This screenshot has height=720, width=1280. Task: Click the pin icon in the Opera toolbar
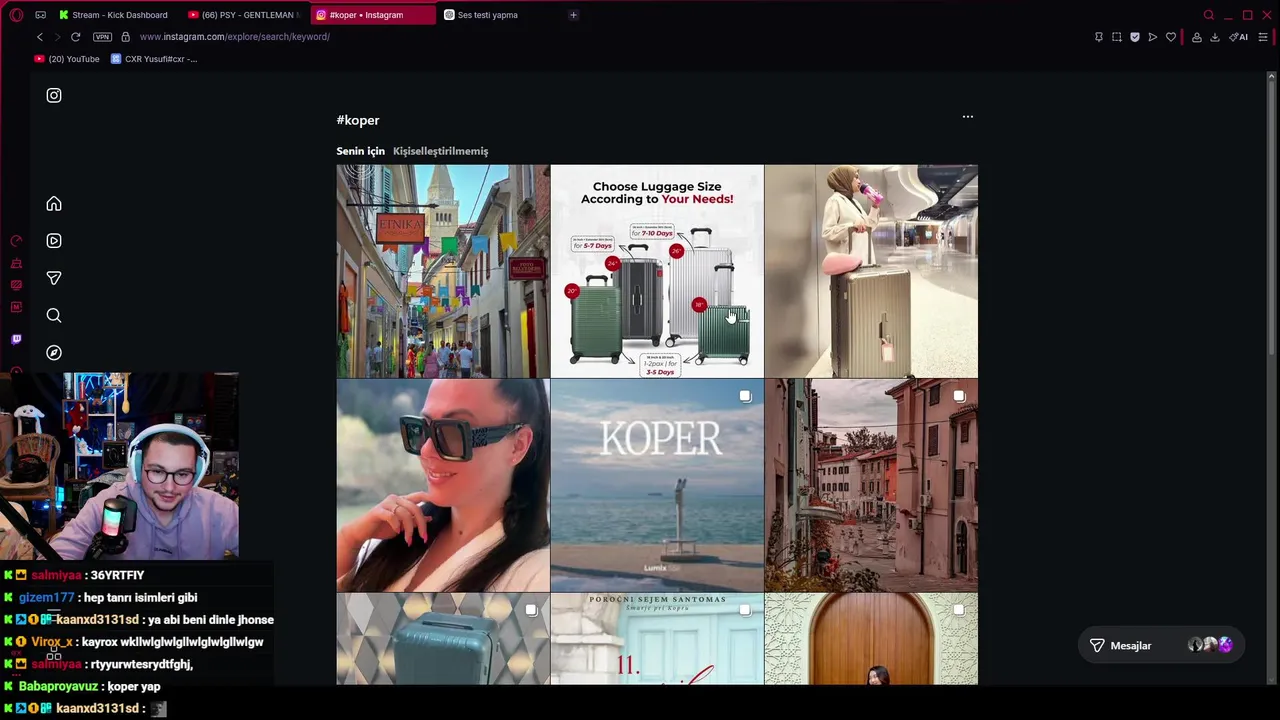coord(1098,37)
